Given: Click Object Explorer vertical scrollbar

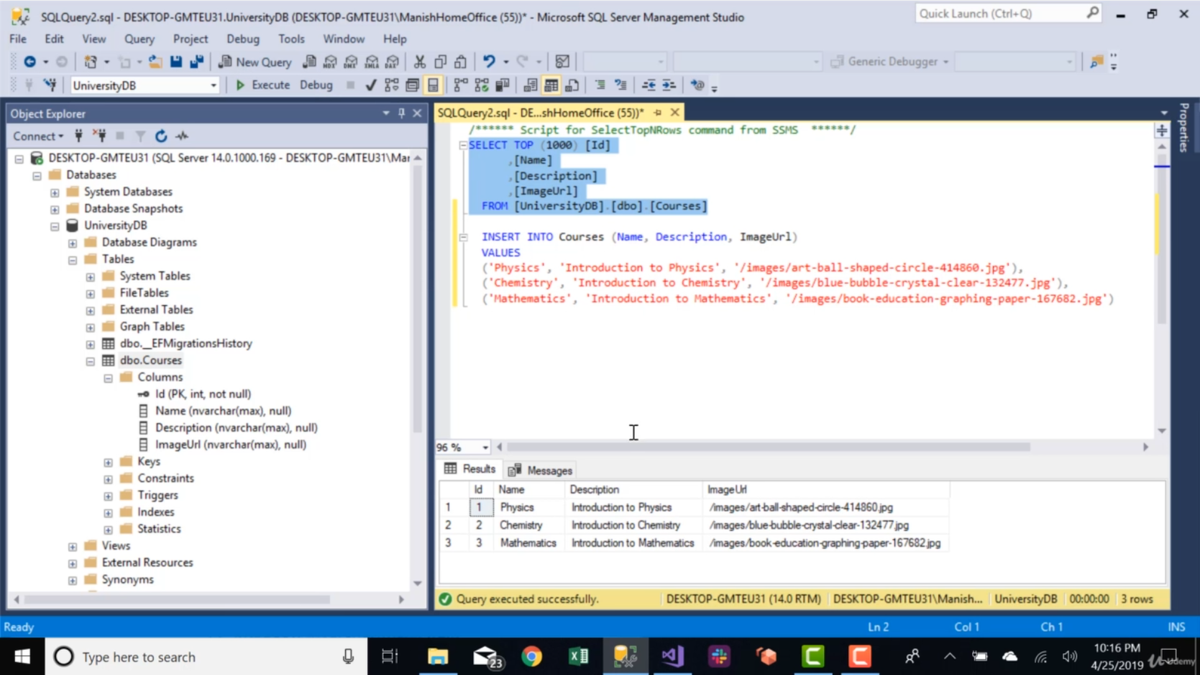Looking at the screenshot, I should [418, 300].
